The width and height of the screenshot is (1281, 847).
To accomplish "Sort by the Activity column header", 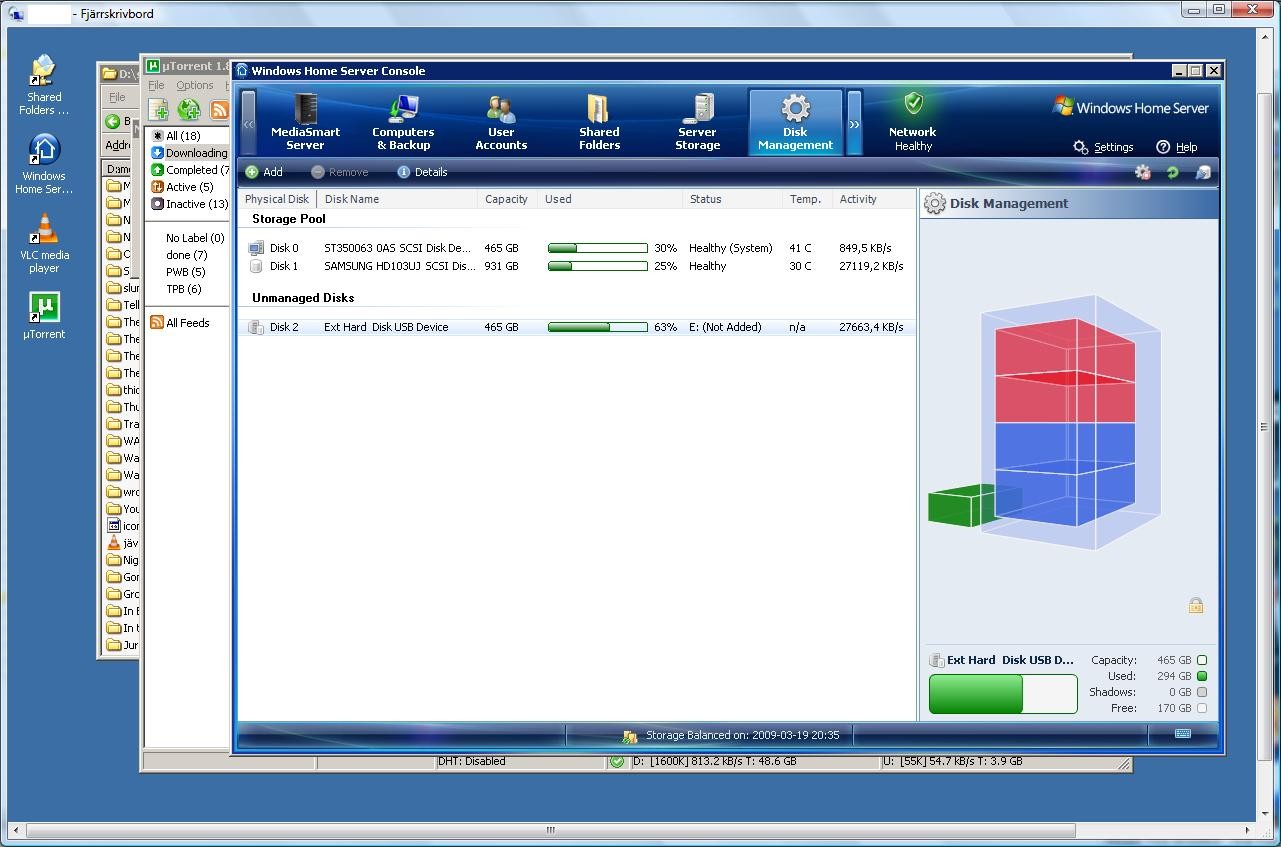I will point(872,199).
